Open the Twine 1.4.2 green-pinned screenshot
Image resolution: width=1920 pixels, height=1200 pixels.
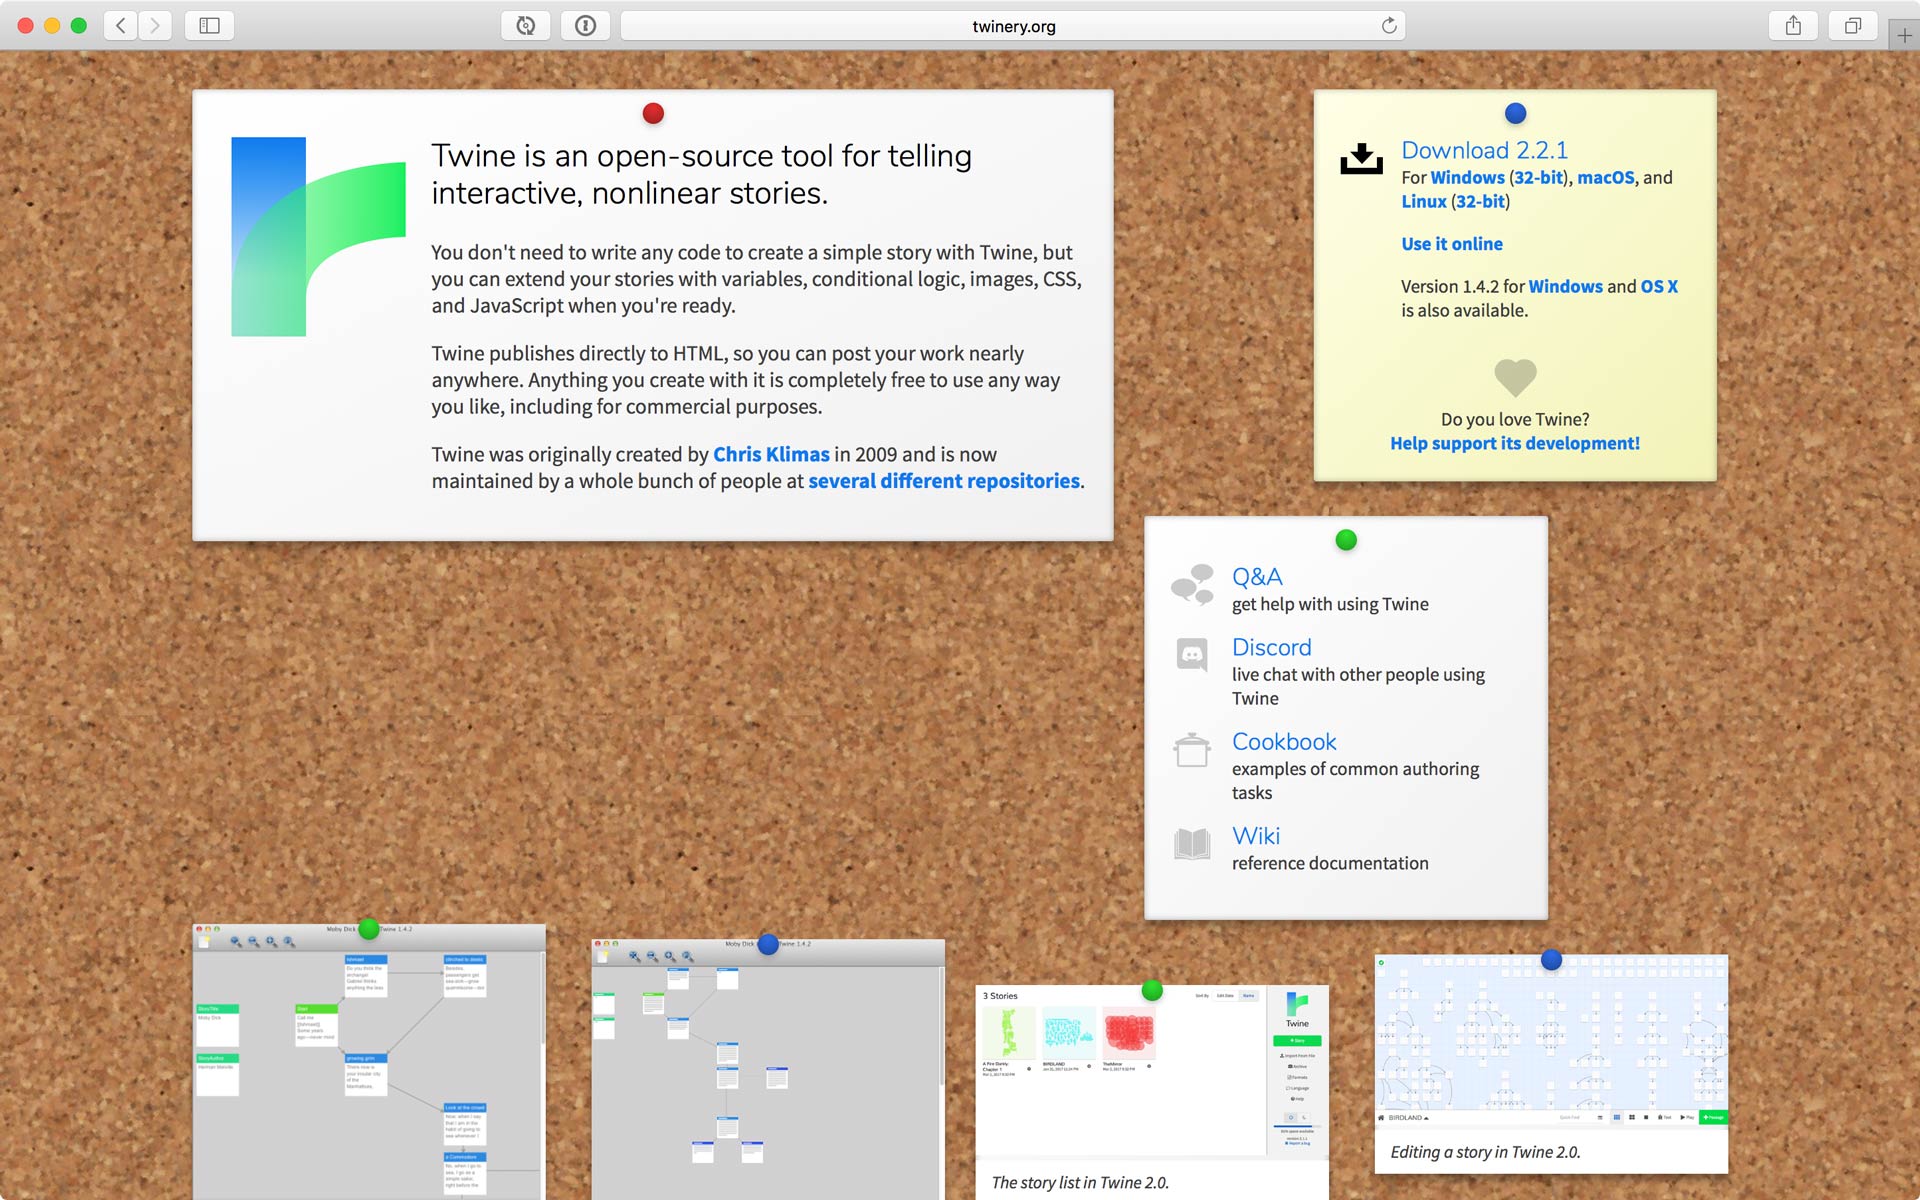tap(369, 1062)
